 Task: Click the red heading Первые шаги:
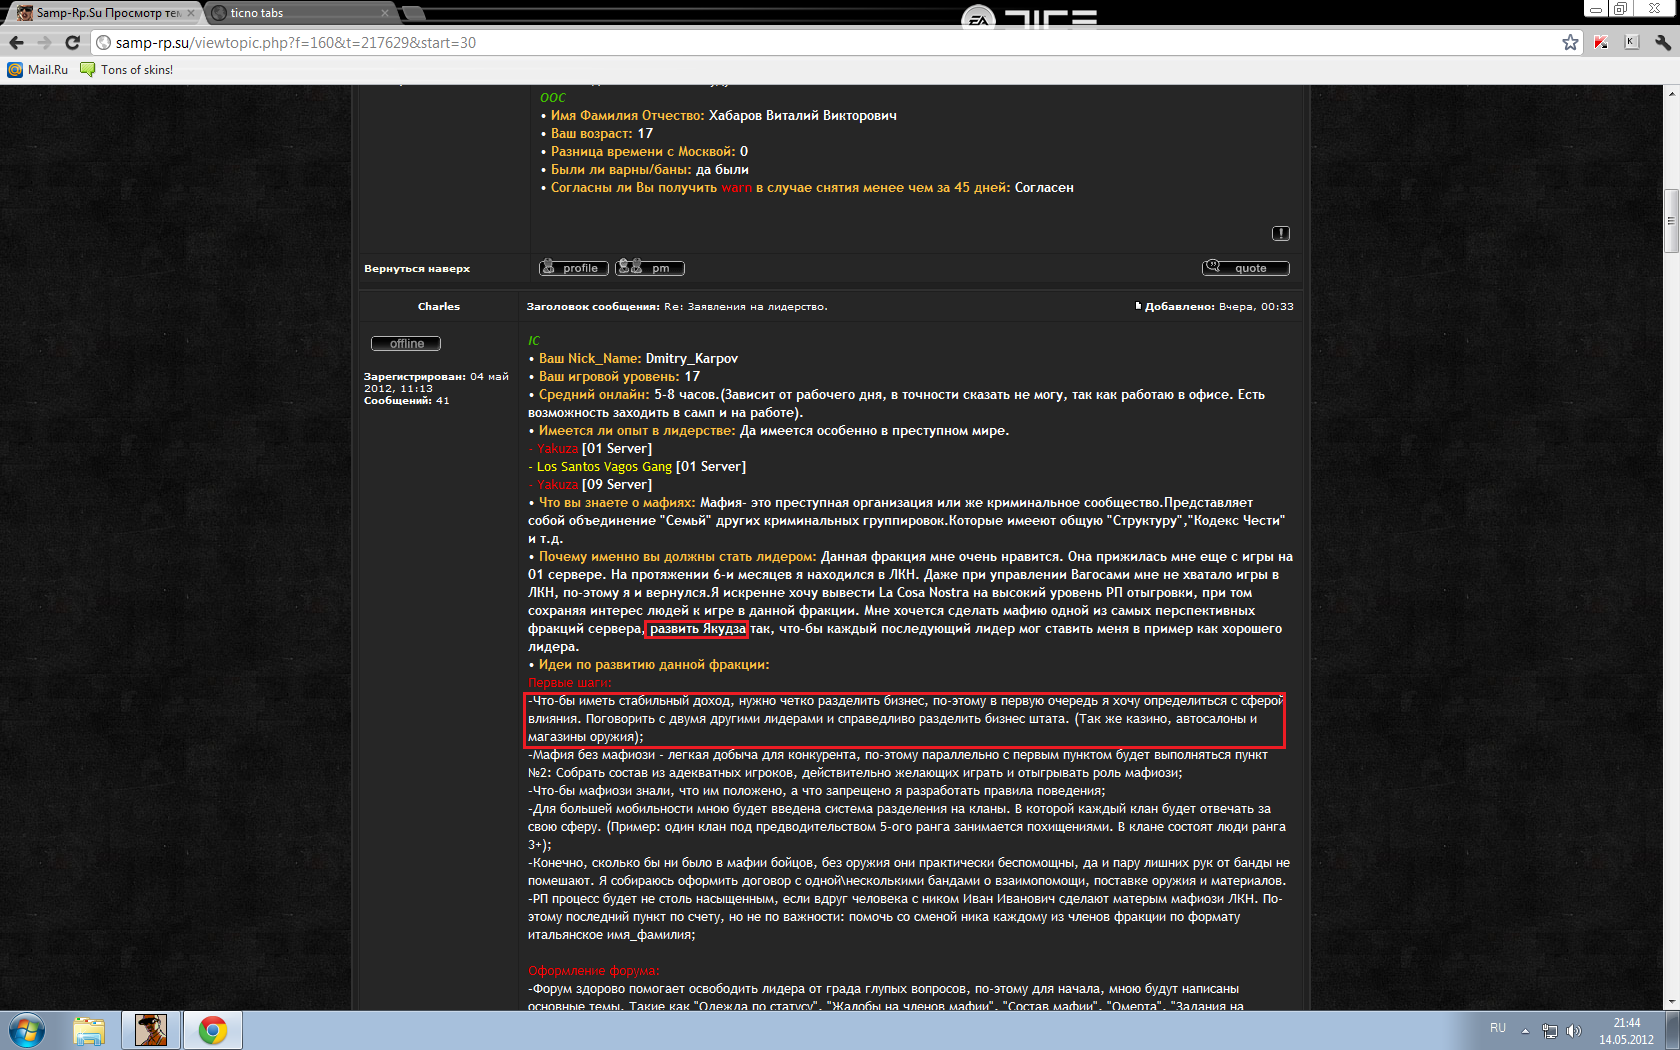570,683
